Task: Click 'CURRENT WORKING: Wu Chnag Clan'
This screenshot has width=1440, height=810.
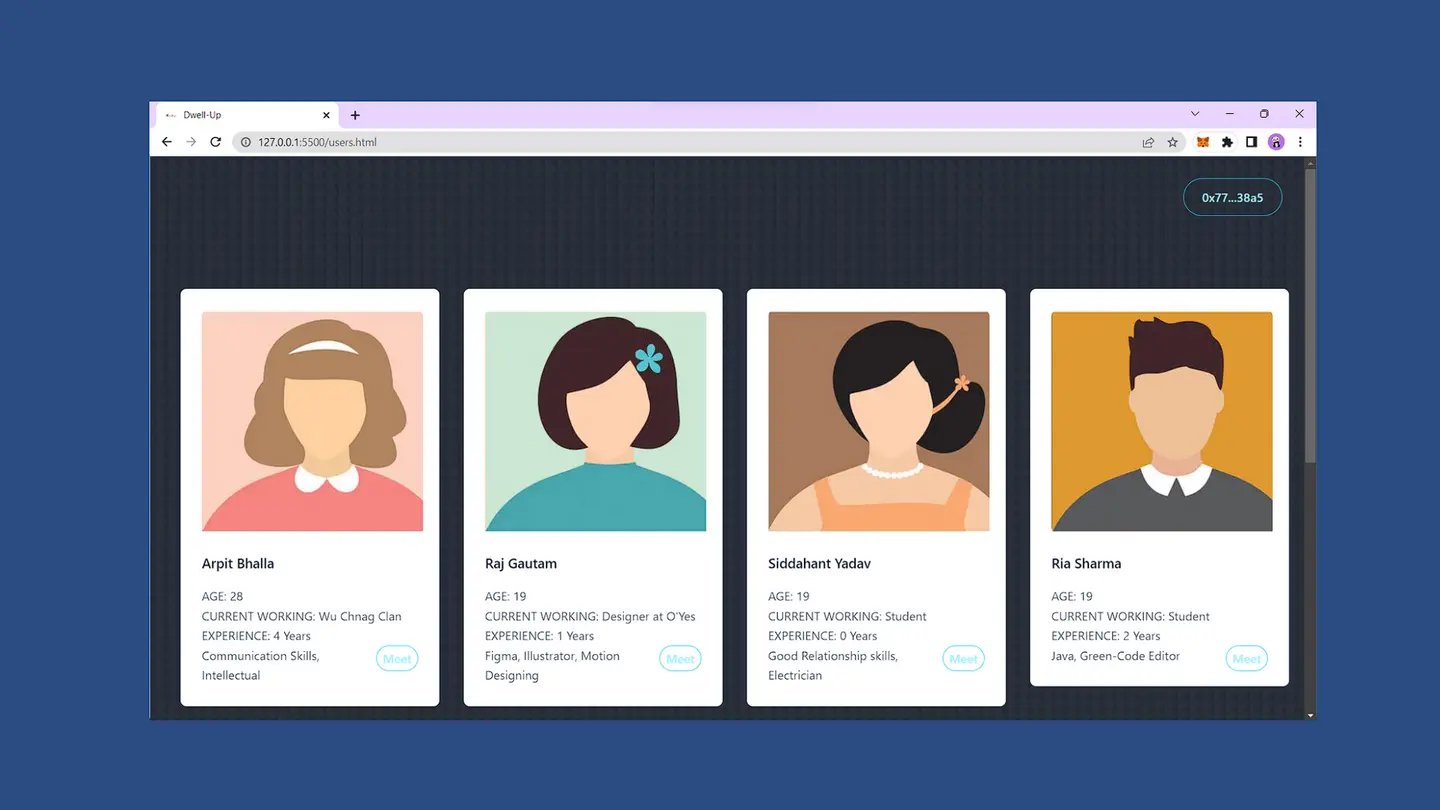Action: click(x=302, y=617)
